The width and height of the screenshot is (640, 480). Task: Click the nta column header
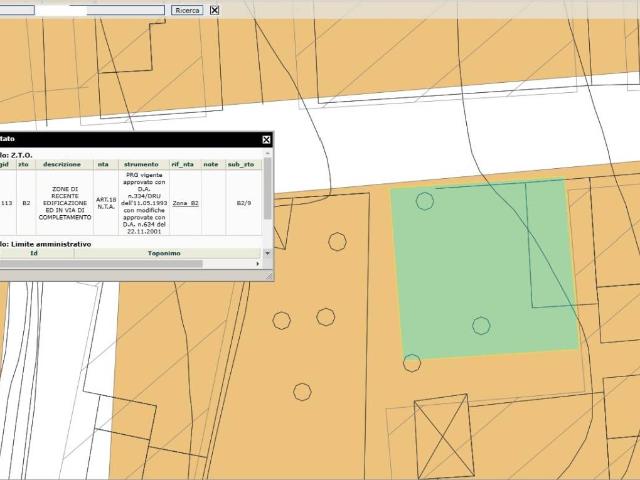pos(103,164)
